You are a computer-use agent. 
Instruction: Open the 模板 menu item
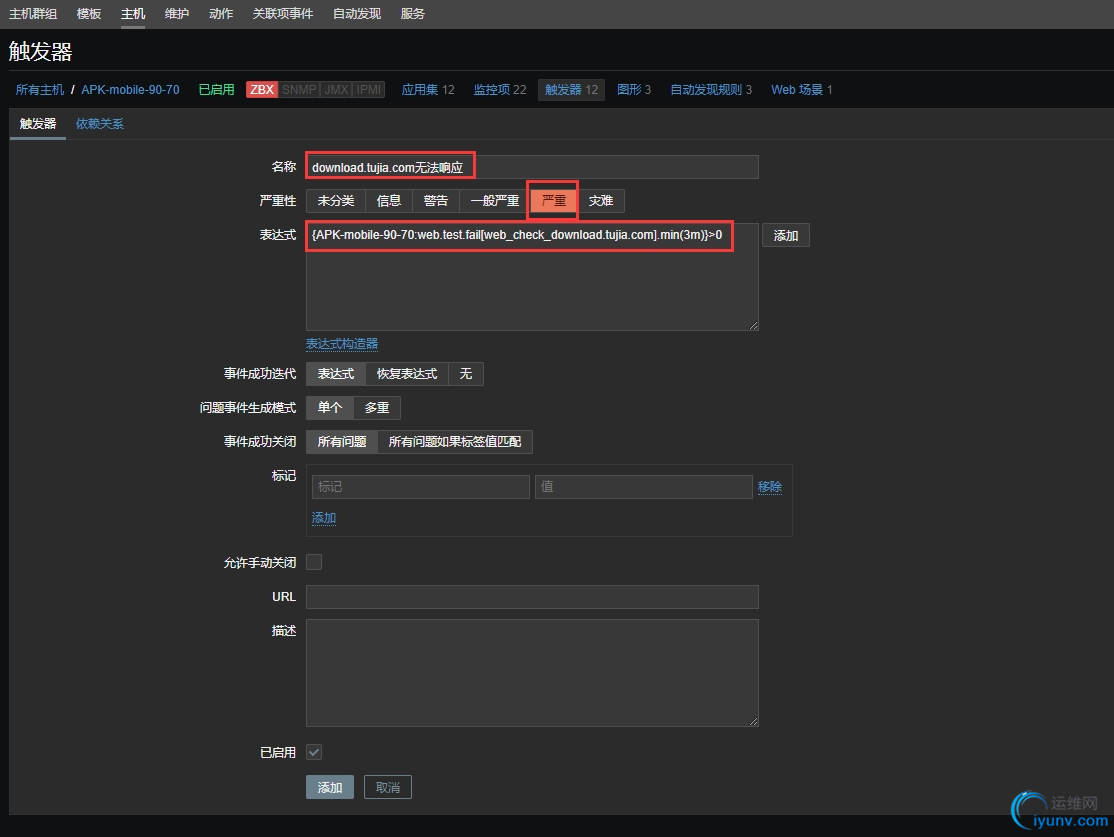89,14
